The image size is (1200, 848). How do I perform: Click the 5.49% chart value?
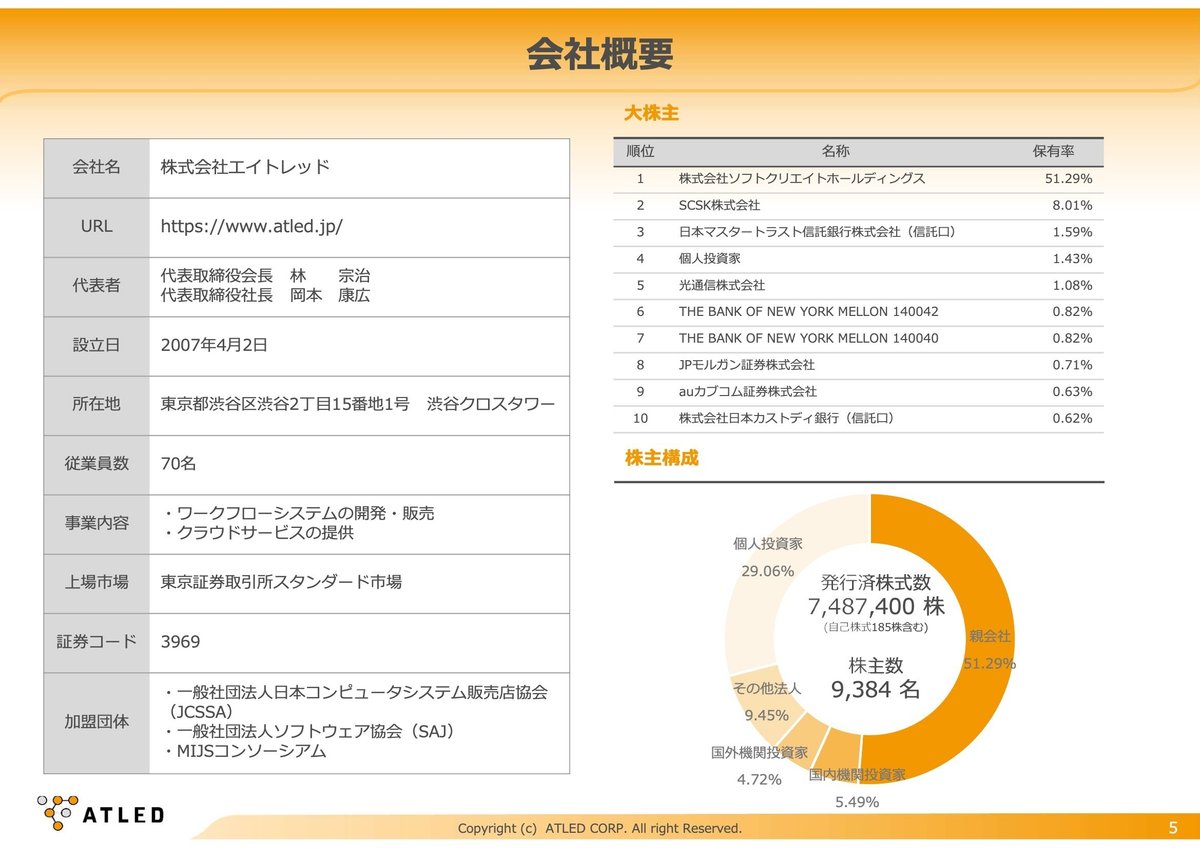click(857, 802)
